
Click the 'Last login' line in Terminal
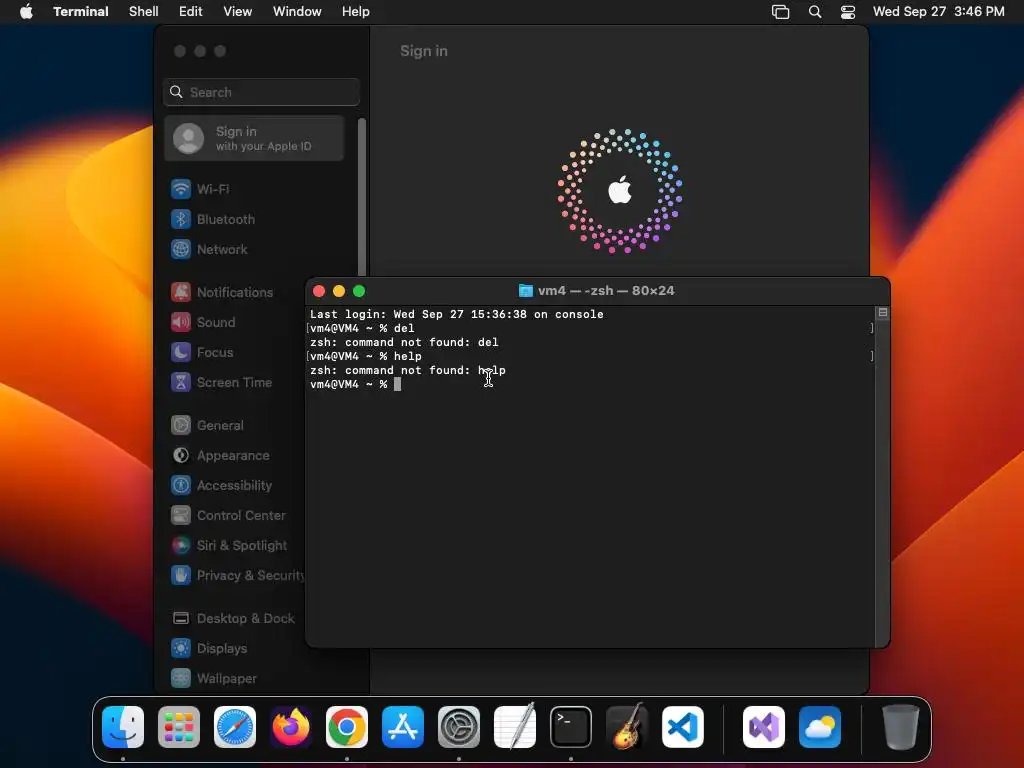[456, 314]
